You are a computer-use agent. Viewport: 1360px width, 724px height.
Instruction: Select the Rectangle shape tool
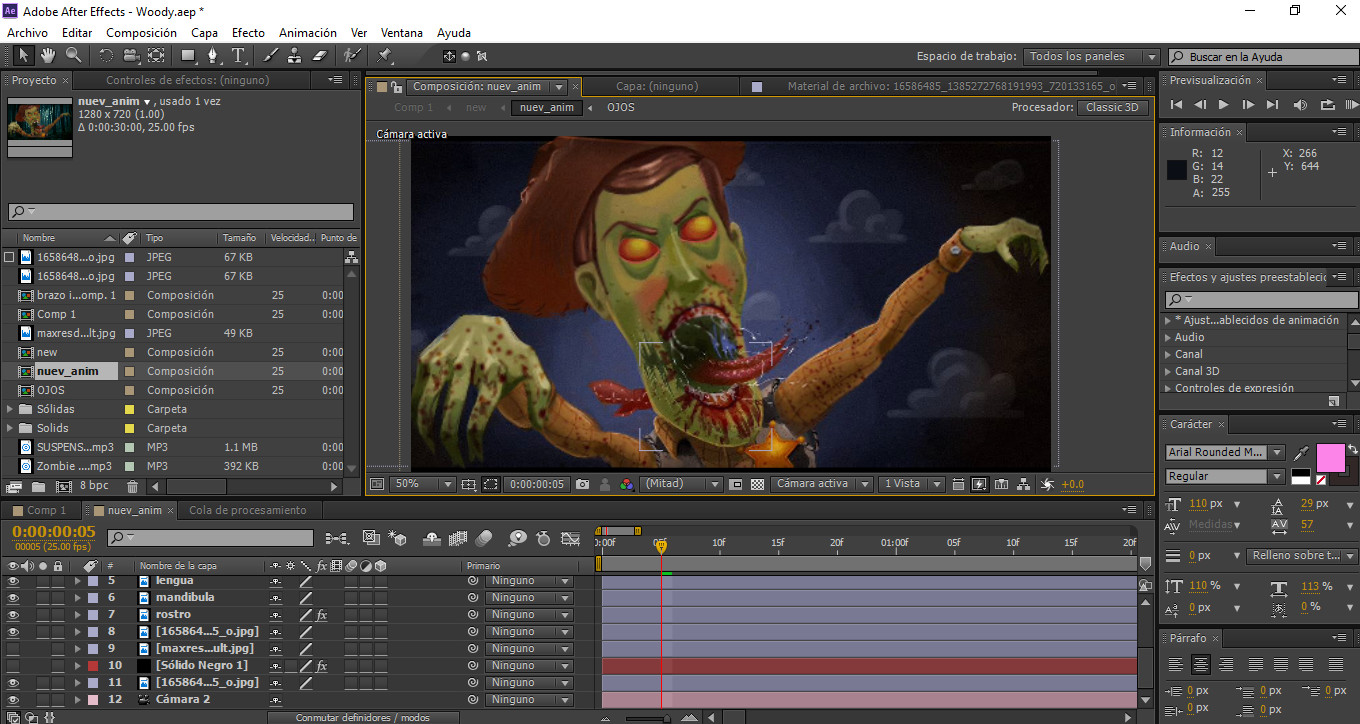click(188, 55)
